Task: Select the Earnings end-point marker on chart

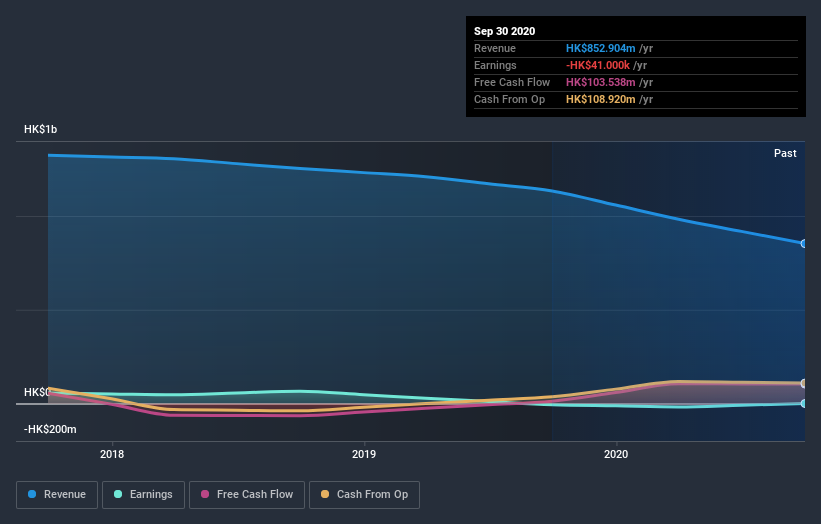Action: (x=804, y=403)
